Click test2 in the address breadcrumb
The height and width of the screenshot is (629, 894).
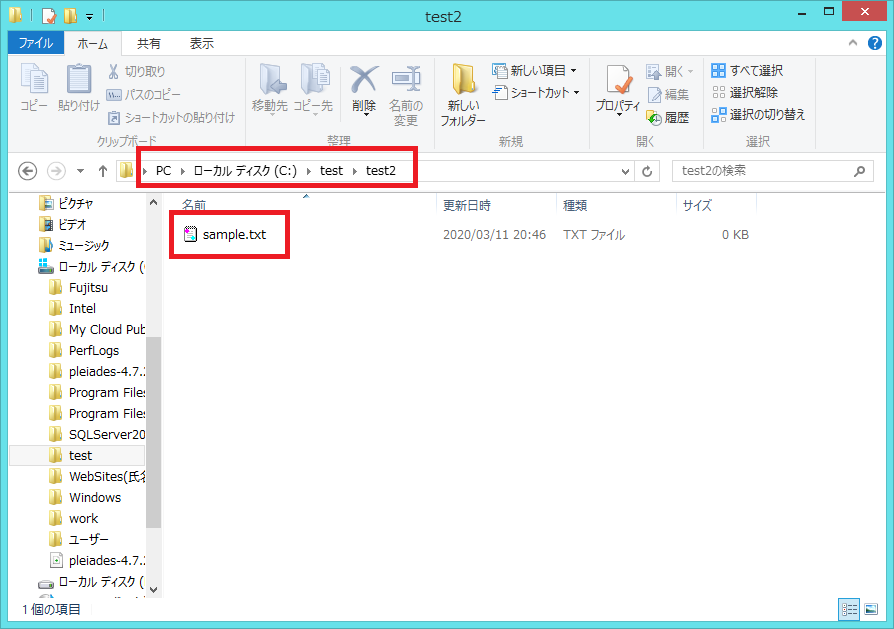[x=381, y=171]
